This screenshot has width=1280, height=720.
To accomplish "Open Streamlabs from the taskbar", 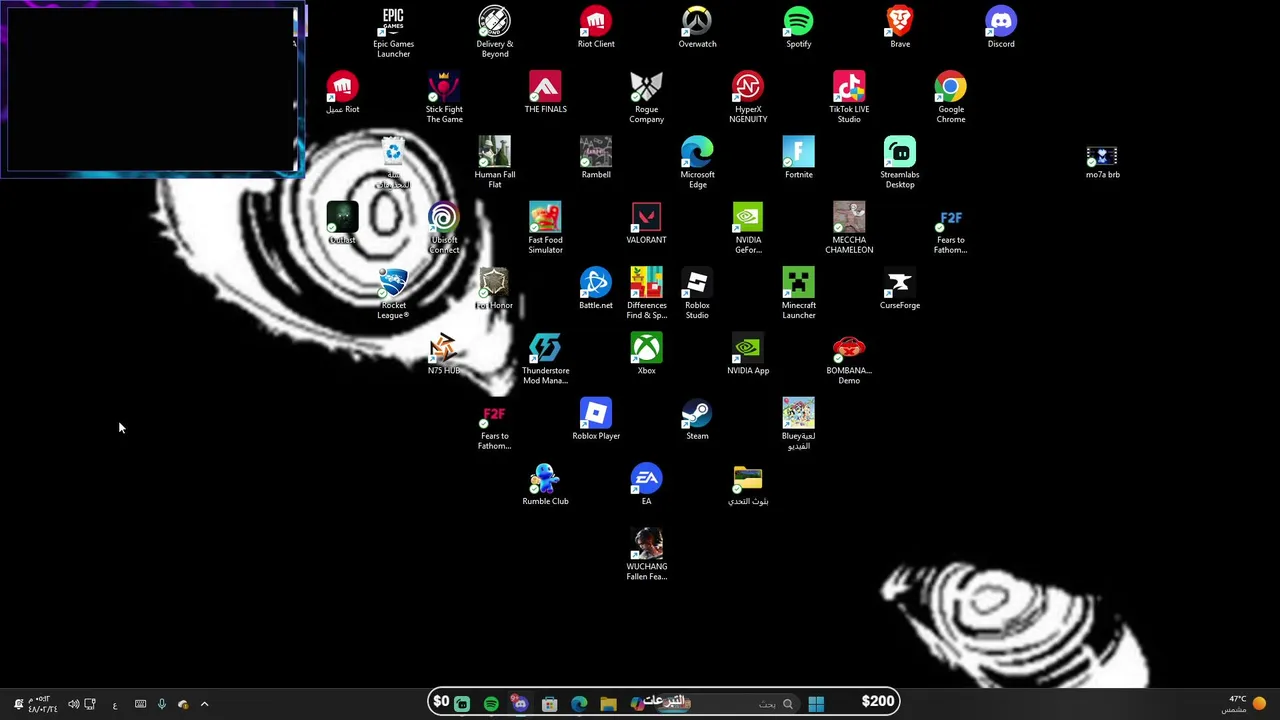I will click(x=462, y=704).
